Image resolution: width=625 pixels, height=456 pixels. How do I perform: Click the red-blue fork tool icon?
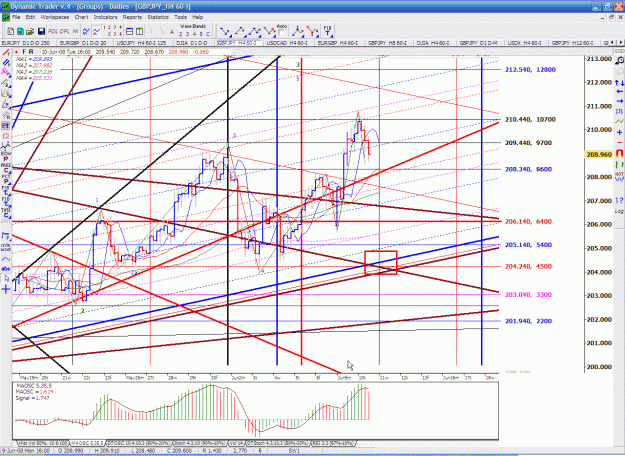(313, 31)
